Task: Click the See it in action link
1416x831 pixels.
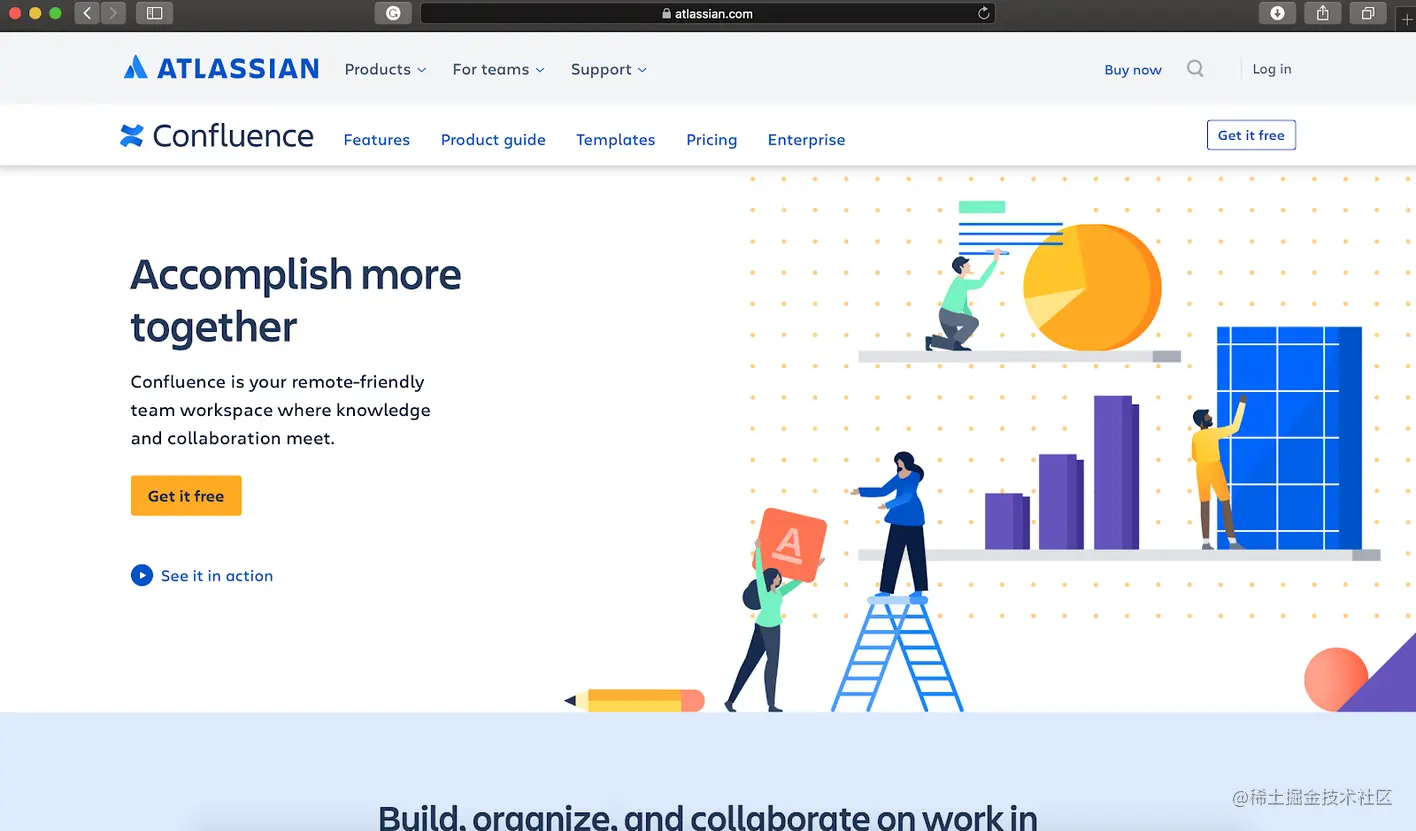Action: click(217, 576)
